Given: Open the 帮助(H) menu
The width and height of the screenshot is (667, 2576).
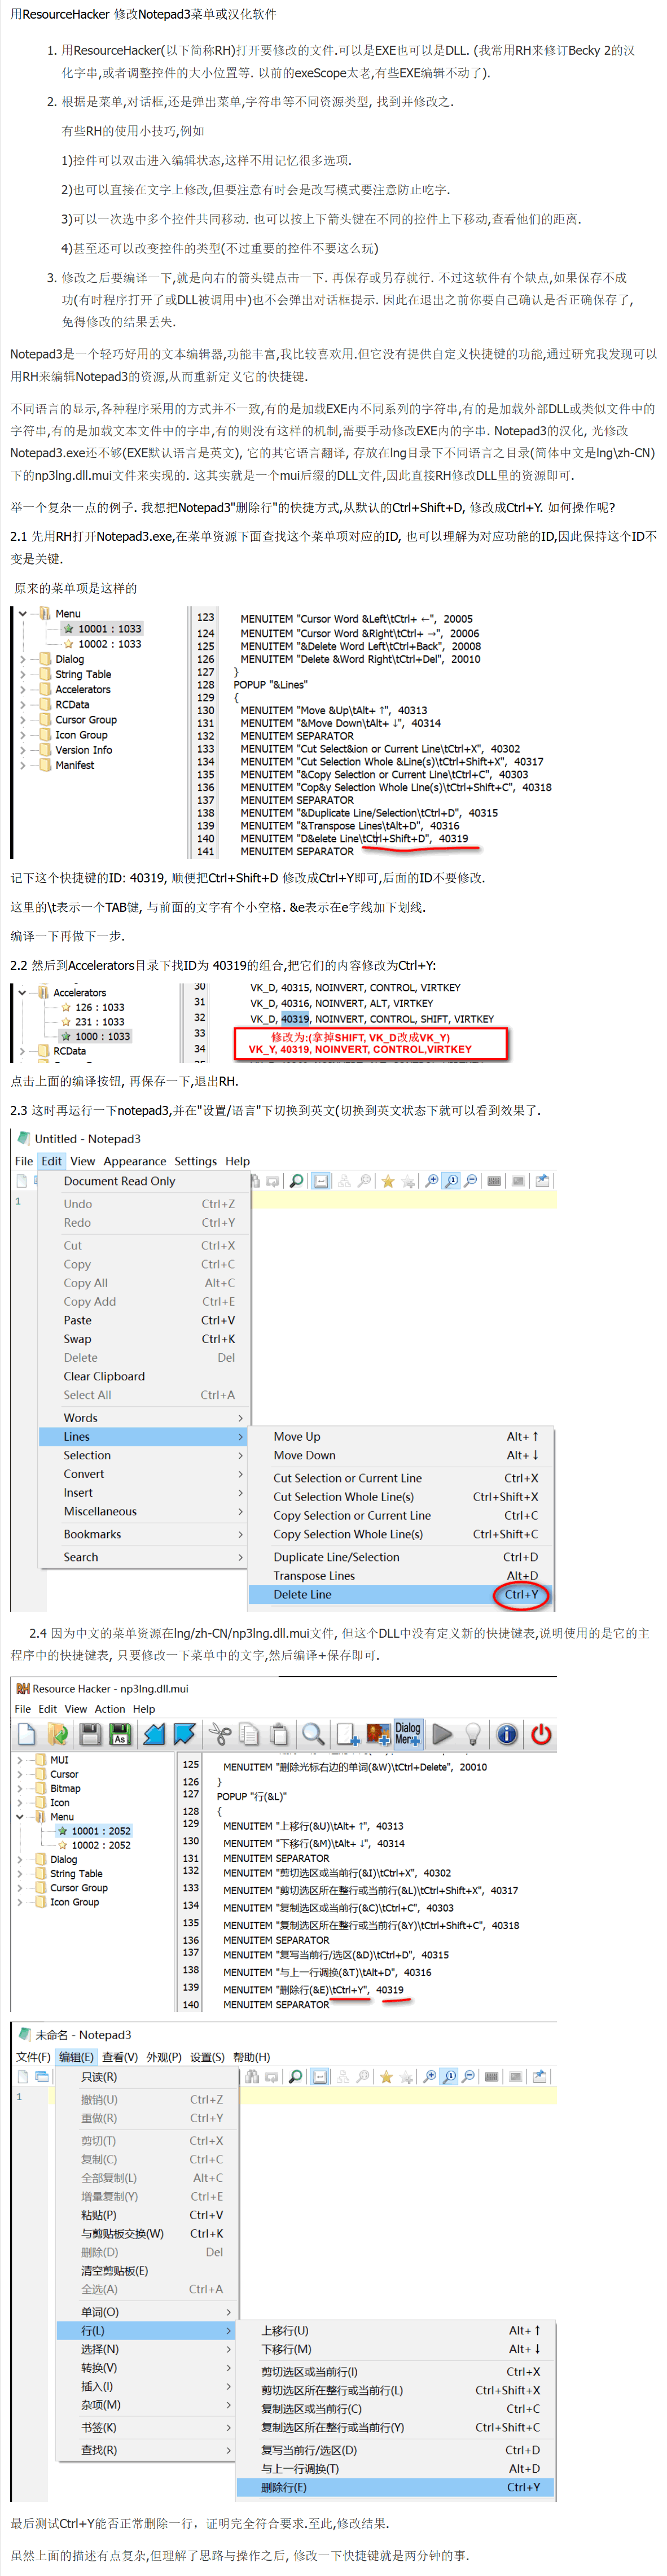Looking at the screenshot, I should point(251,2057).
